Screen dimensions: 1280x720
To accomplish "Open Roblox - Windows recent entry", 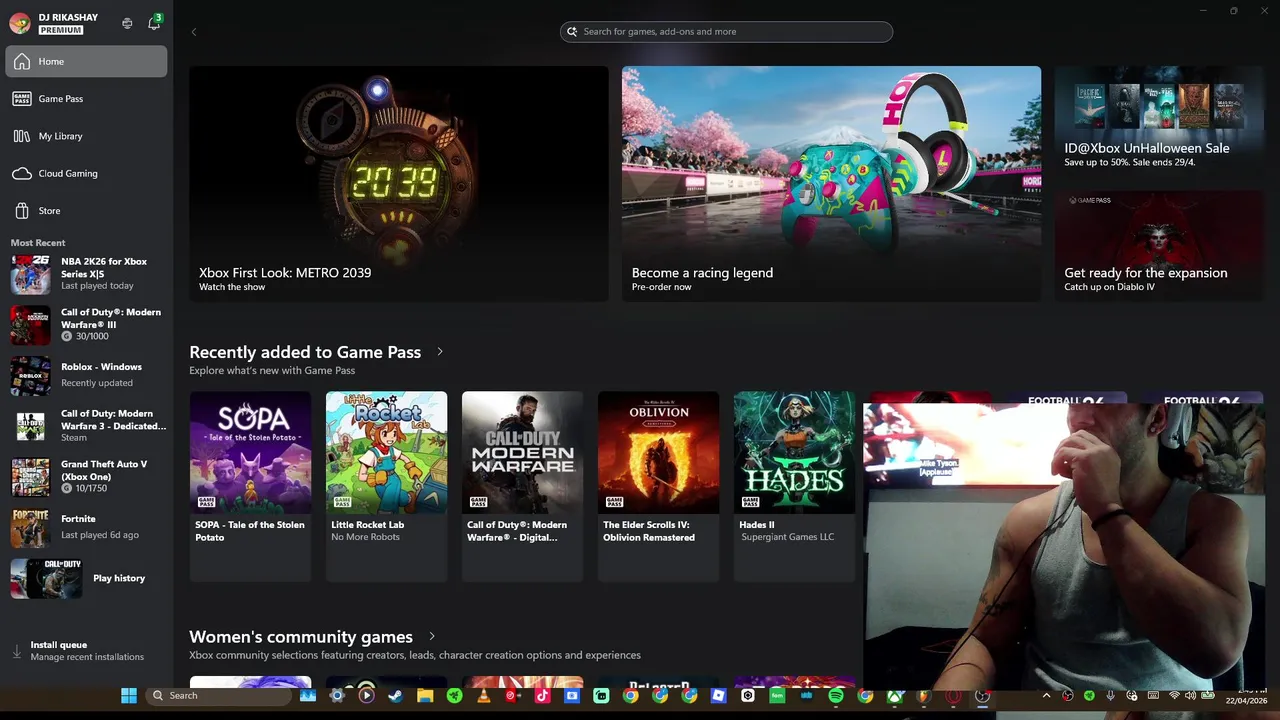I will coord(86,375).
